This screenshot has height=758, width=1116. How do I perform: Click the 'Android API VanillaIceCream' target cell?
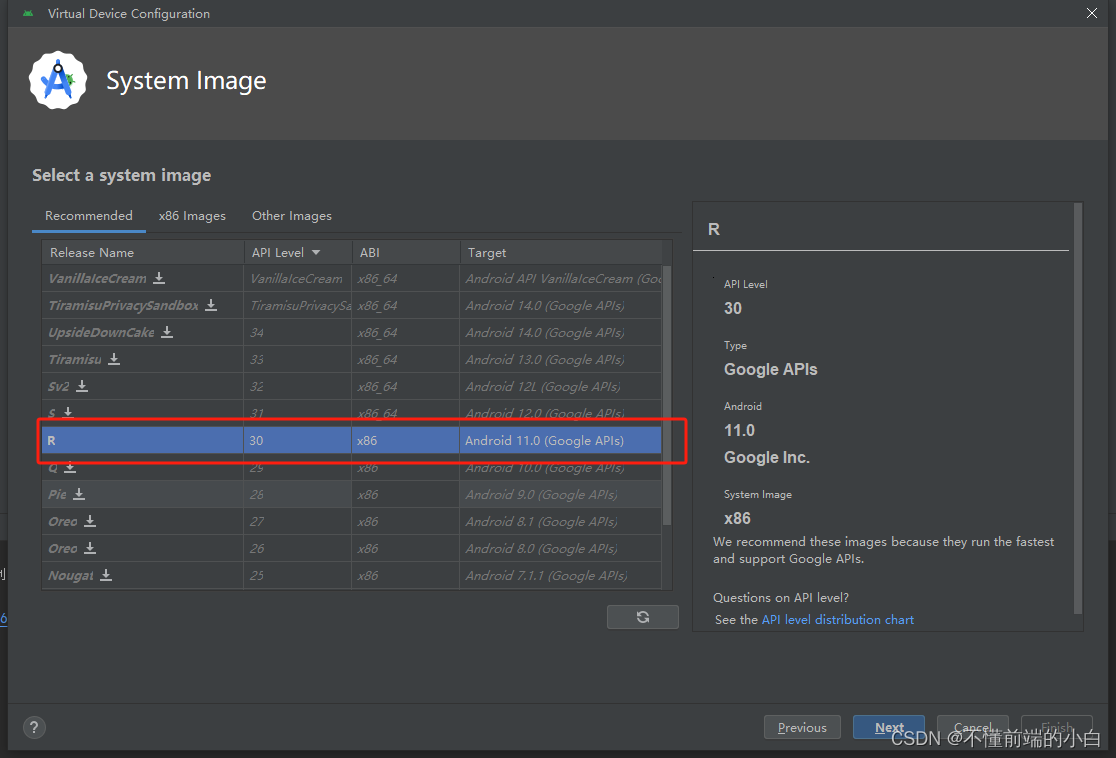click(561, 278)
